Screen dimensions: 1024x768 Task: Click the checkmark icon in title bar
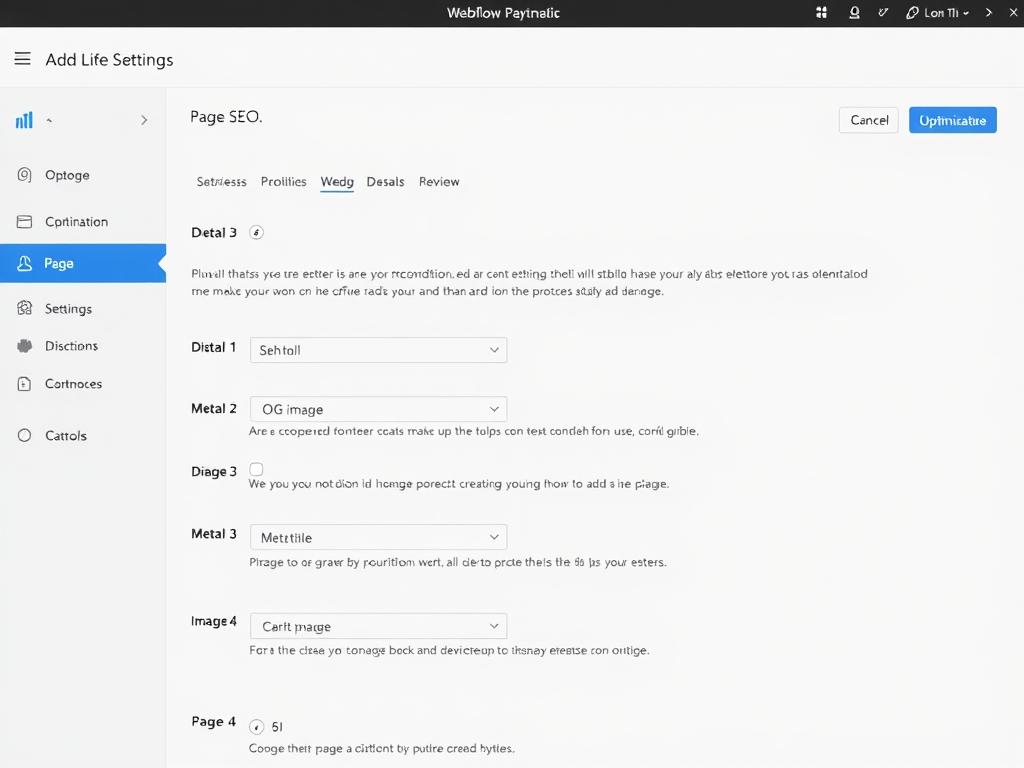coord(883,12)
